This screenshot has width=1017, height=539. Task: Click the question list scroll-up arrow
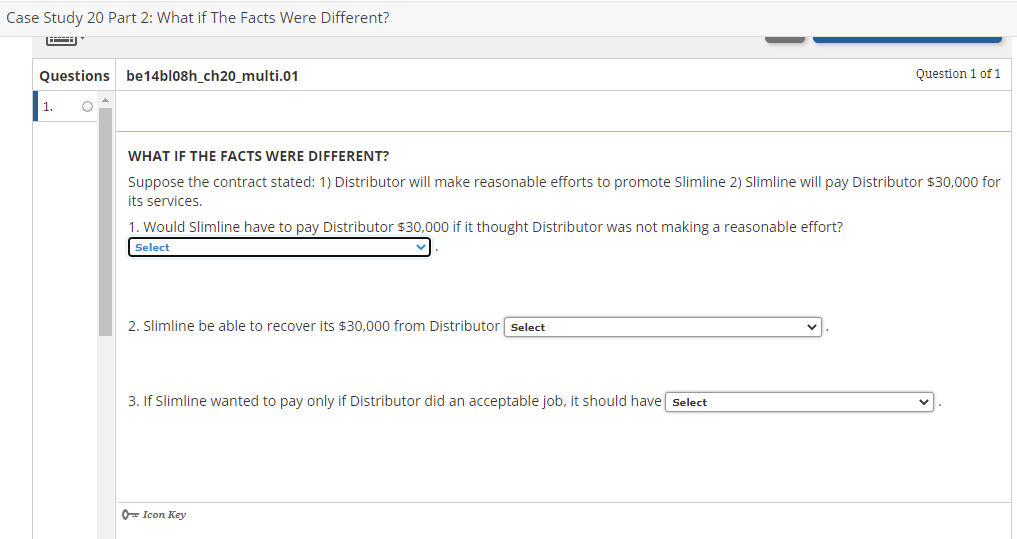click(x=105, y=100)
